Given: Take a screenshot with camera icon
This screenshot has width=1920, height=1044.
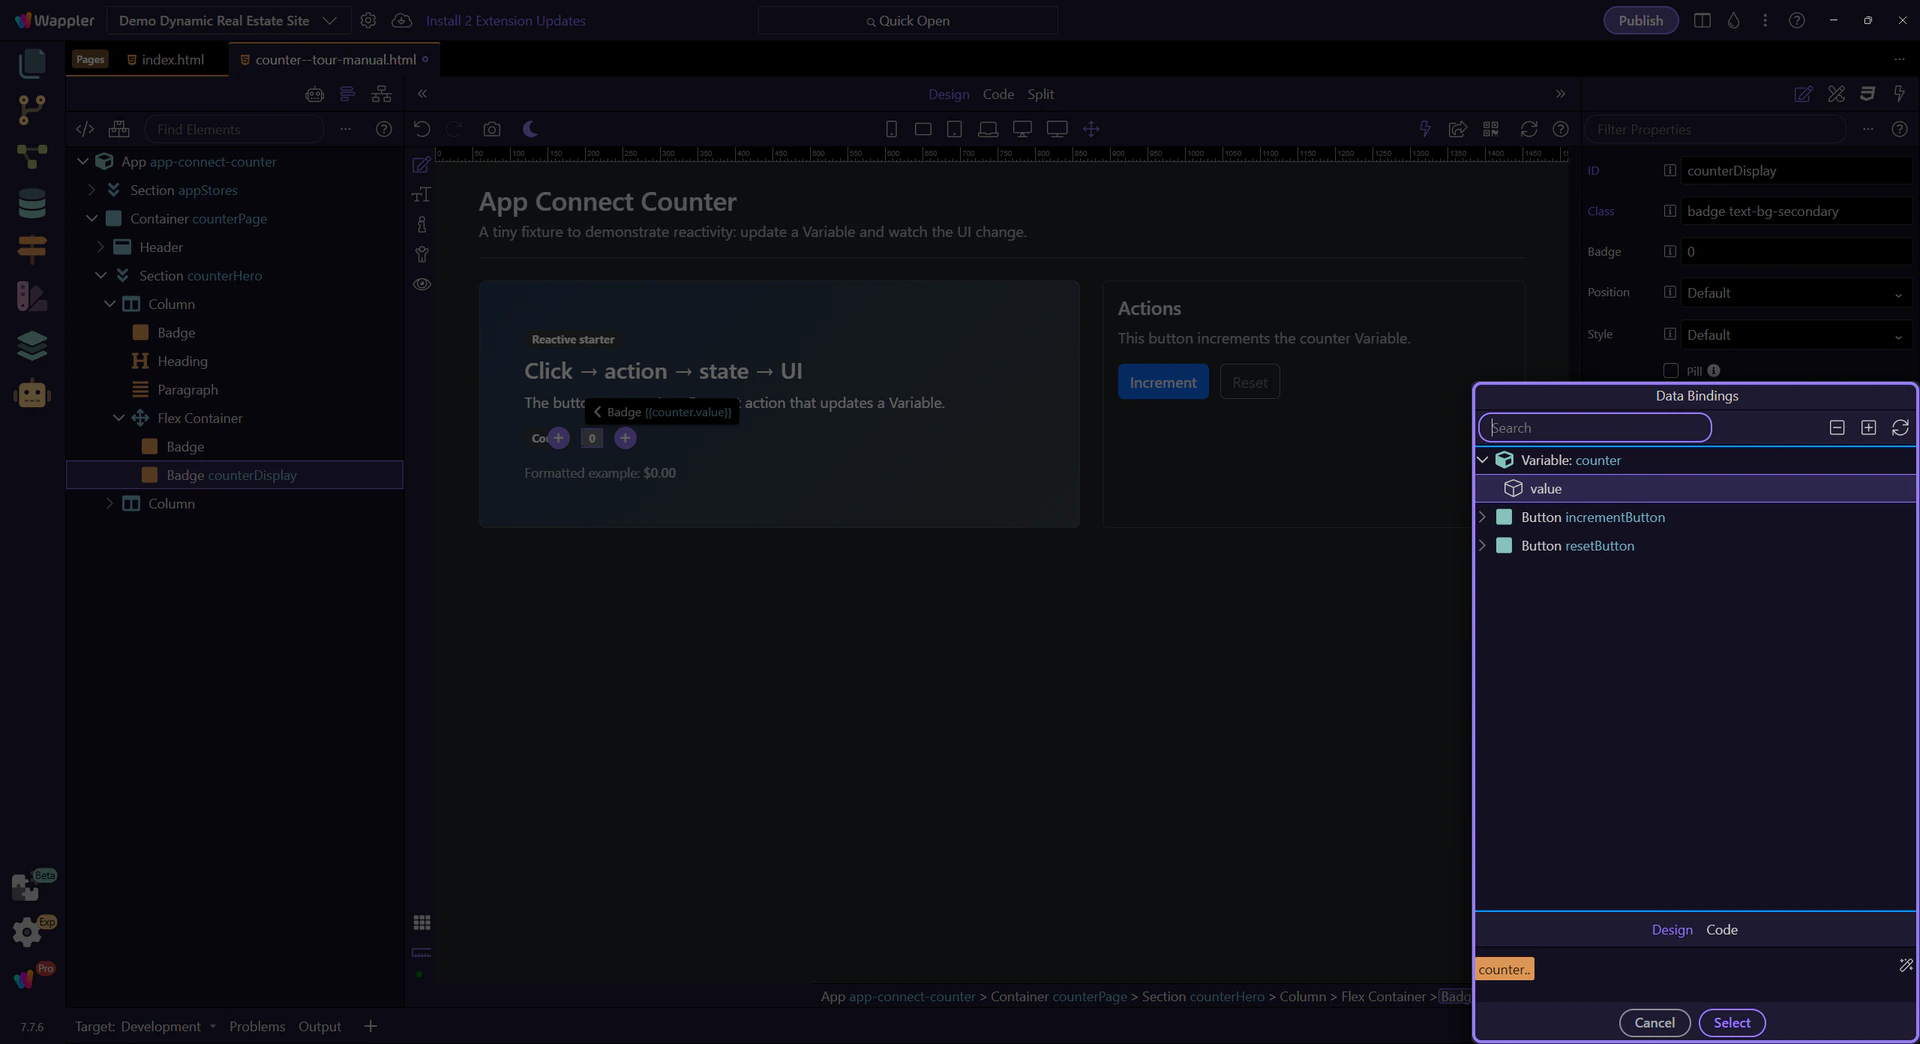Looking at the screenshot, I should click(492, 129).
